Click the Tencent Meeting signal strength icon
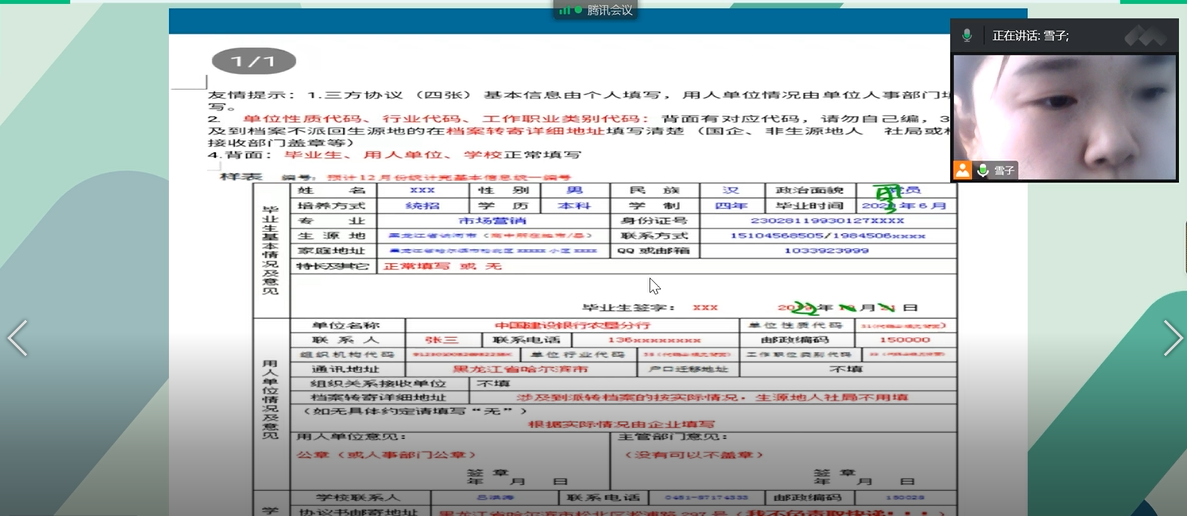 click(564, 10)
